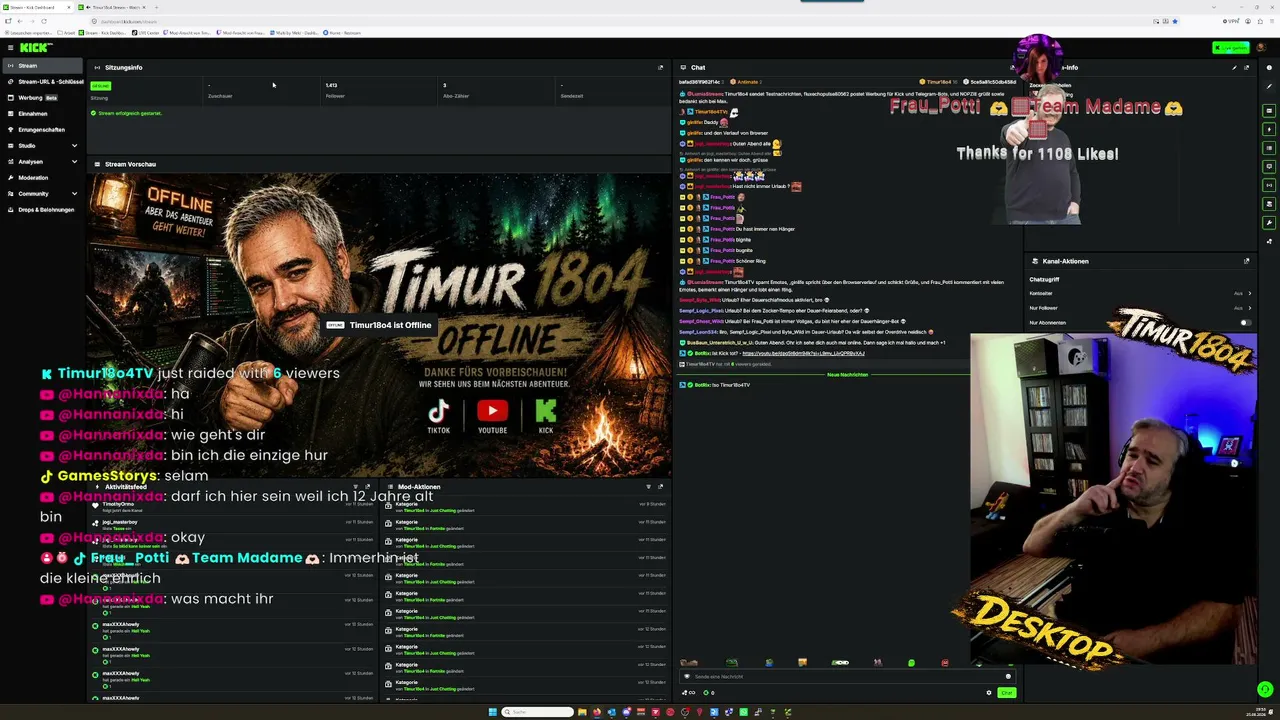Open Home - Restream bookmark

[x=341, y=33]
